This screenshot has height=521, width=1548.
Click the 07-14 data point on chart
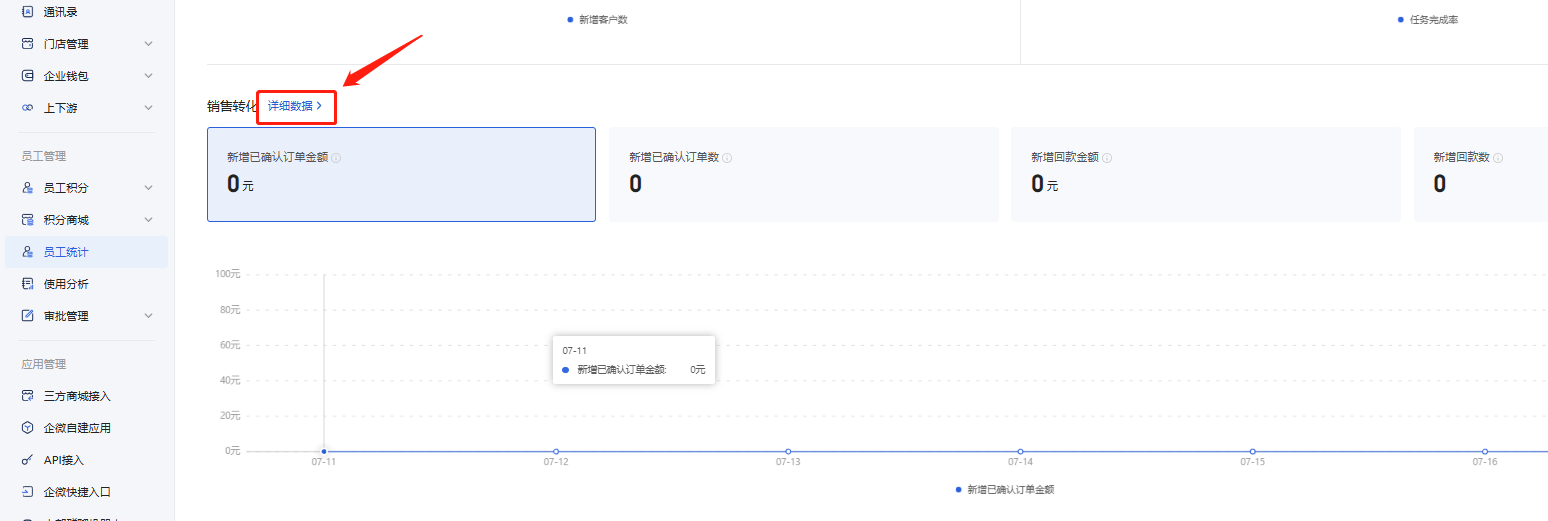pos(1020,451)
